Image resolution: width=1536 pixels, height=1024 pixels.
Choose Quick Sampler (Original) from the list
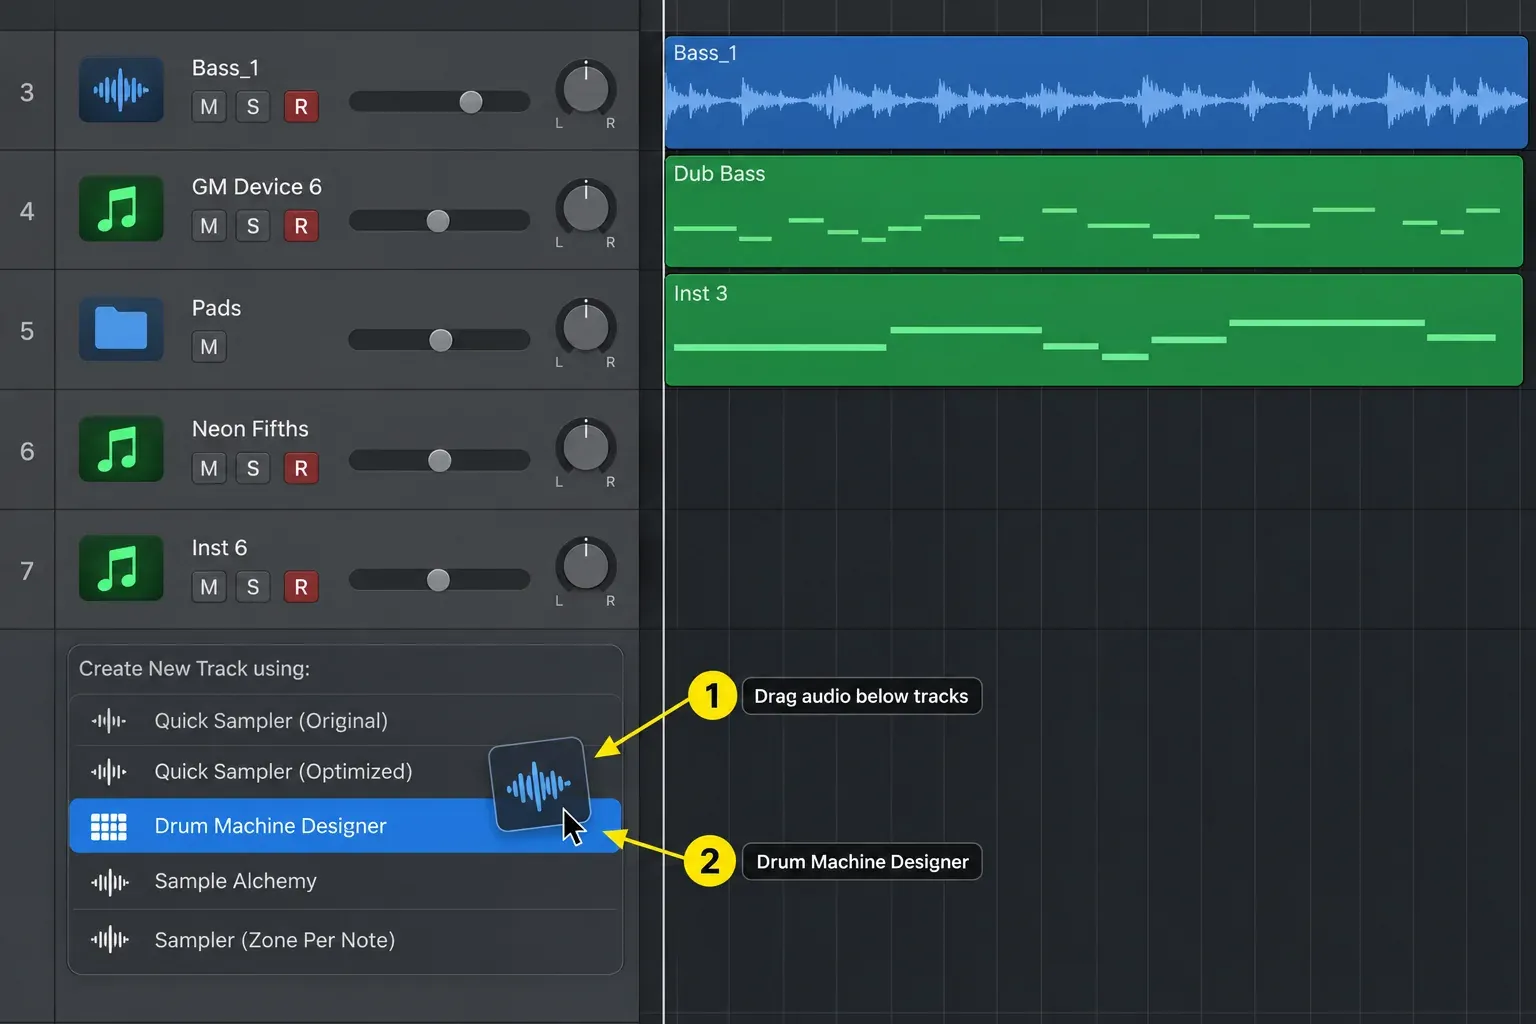[x=345, y=720]
